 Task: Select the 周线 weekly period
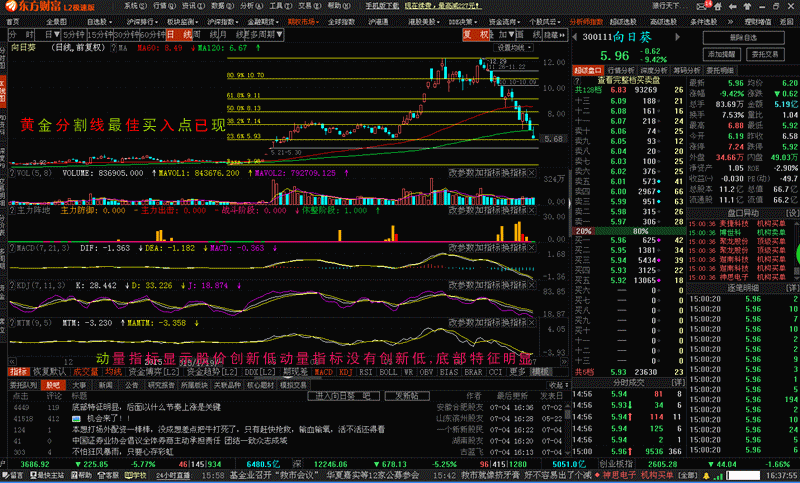(x=206, y=35)
